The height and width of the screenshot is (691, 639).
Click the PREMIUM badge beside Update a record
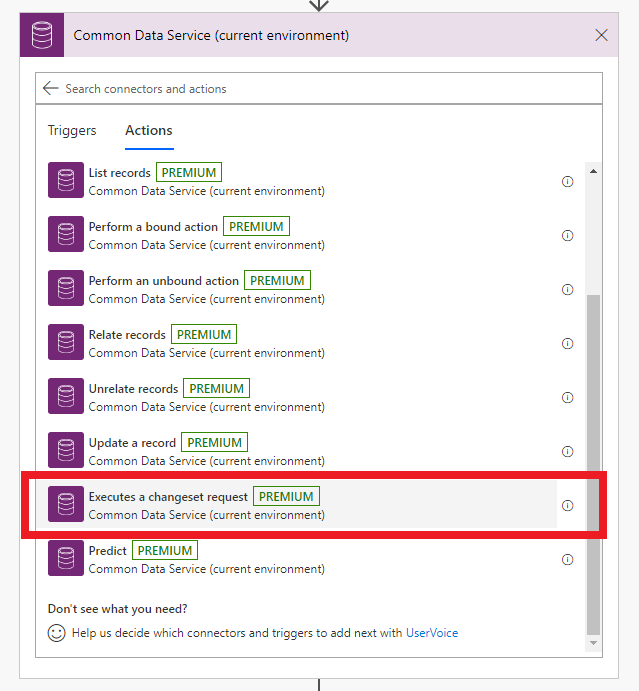[215, 442]
